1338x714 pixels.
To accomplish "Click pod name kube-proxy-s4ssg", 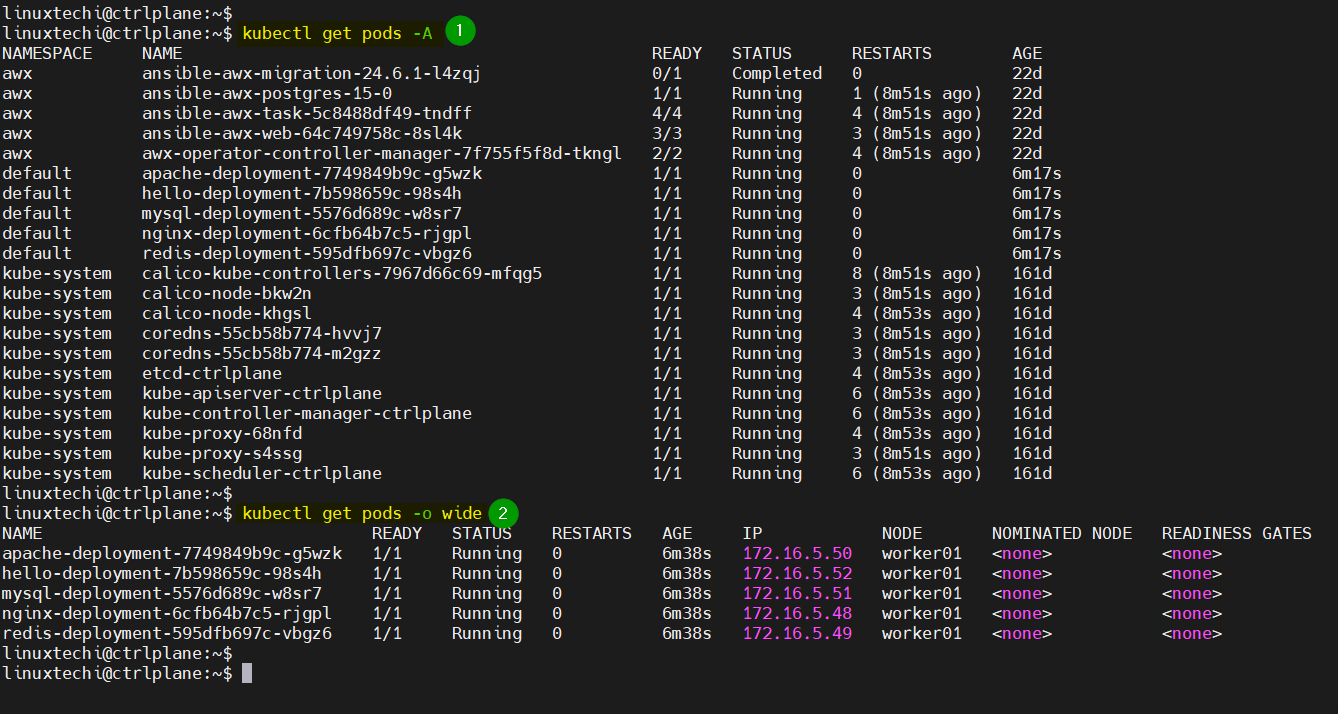I will point(222,454).
